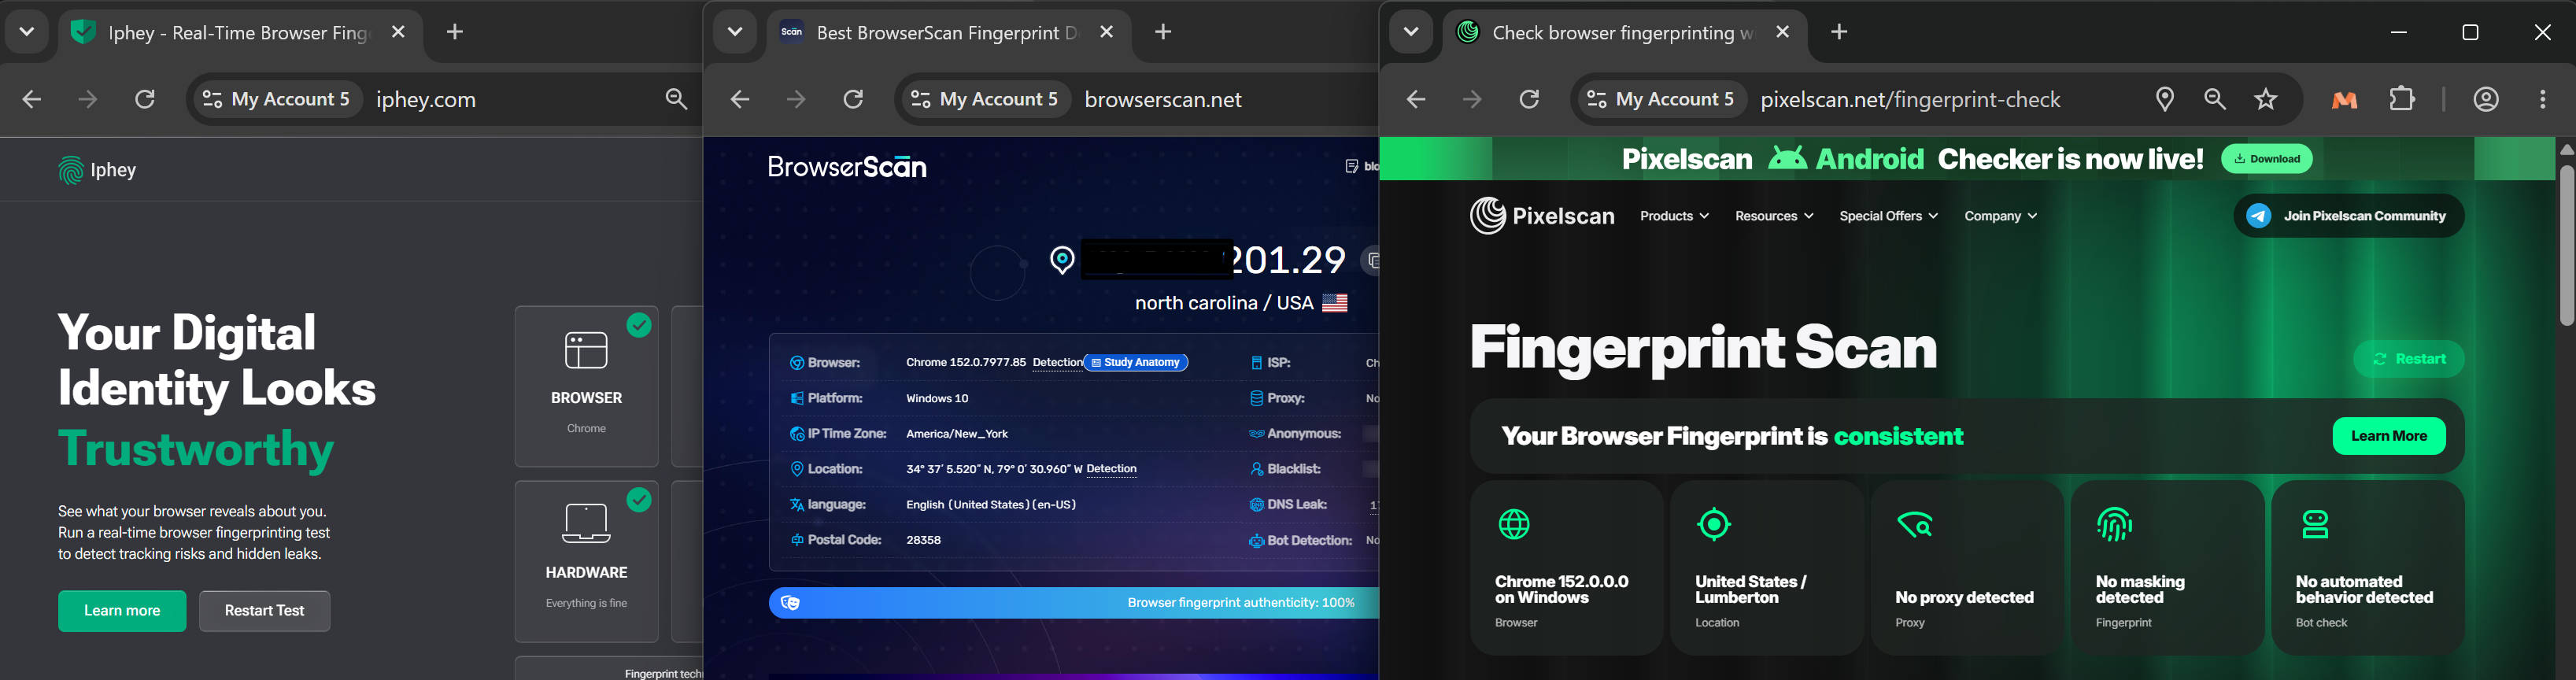Open the Special Offers dropdown
The width and height of the screenshot is (2576, 680).
1888,216
